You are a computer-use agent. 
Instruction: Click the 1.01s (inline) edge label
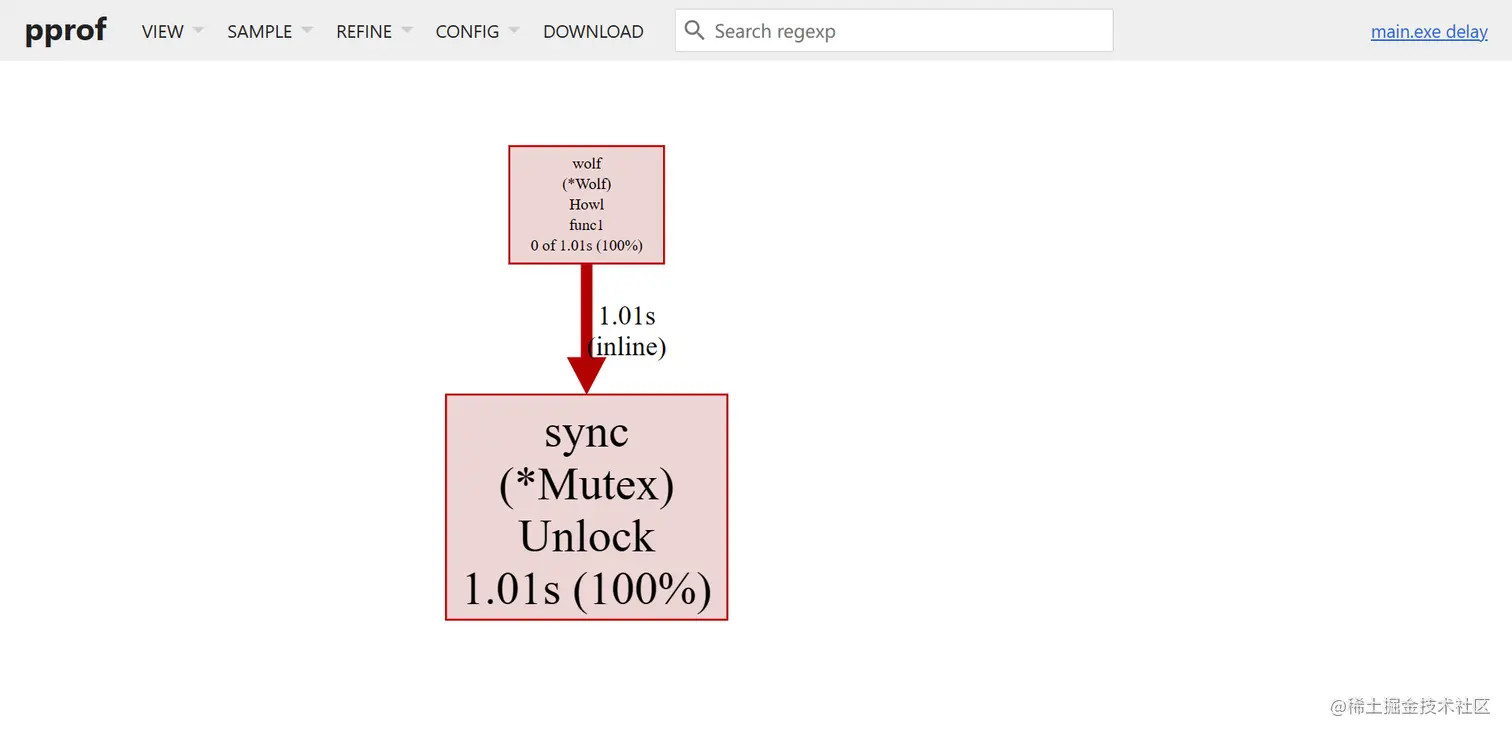[x=627, y=331]
